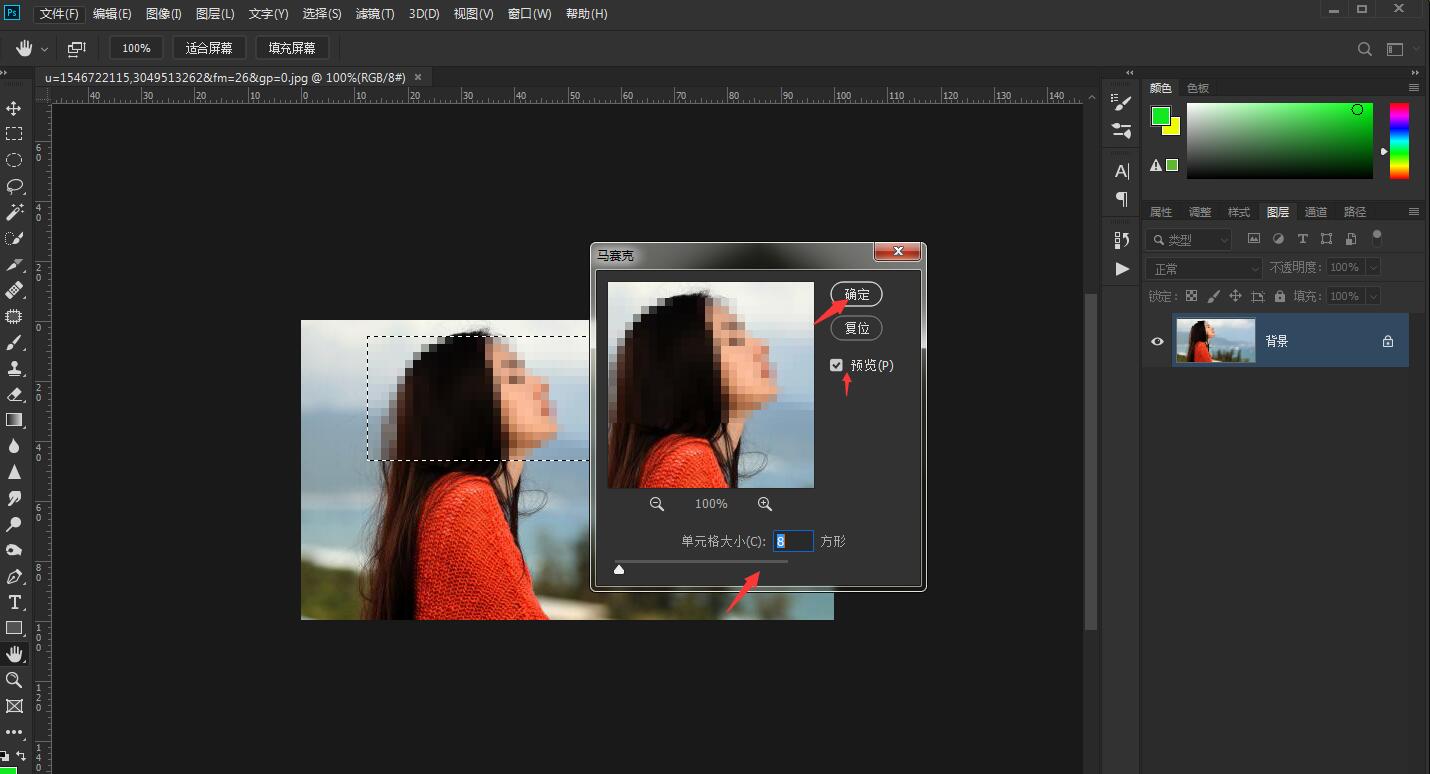Open the 类型 layer filter type dropdown

[1189, 240]
